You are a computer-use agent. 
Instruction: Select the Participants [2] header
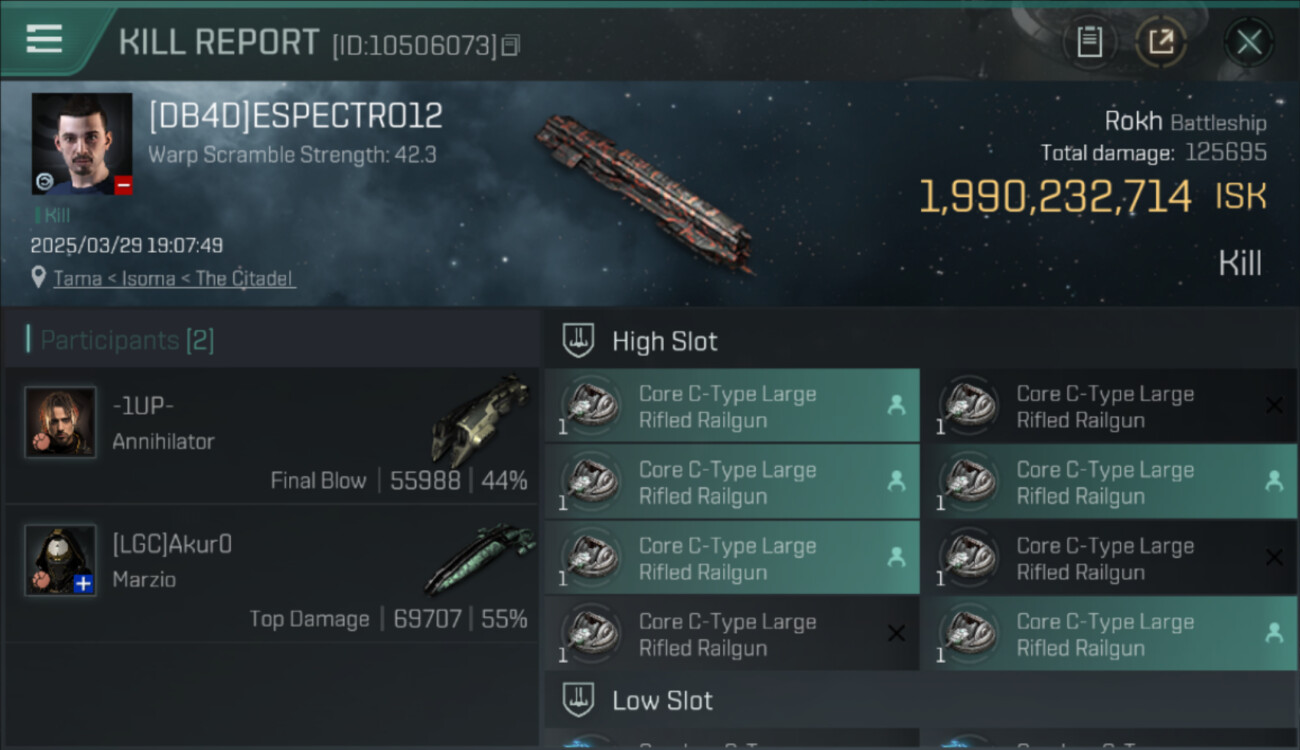[x=127, y=340]
